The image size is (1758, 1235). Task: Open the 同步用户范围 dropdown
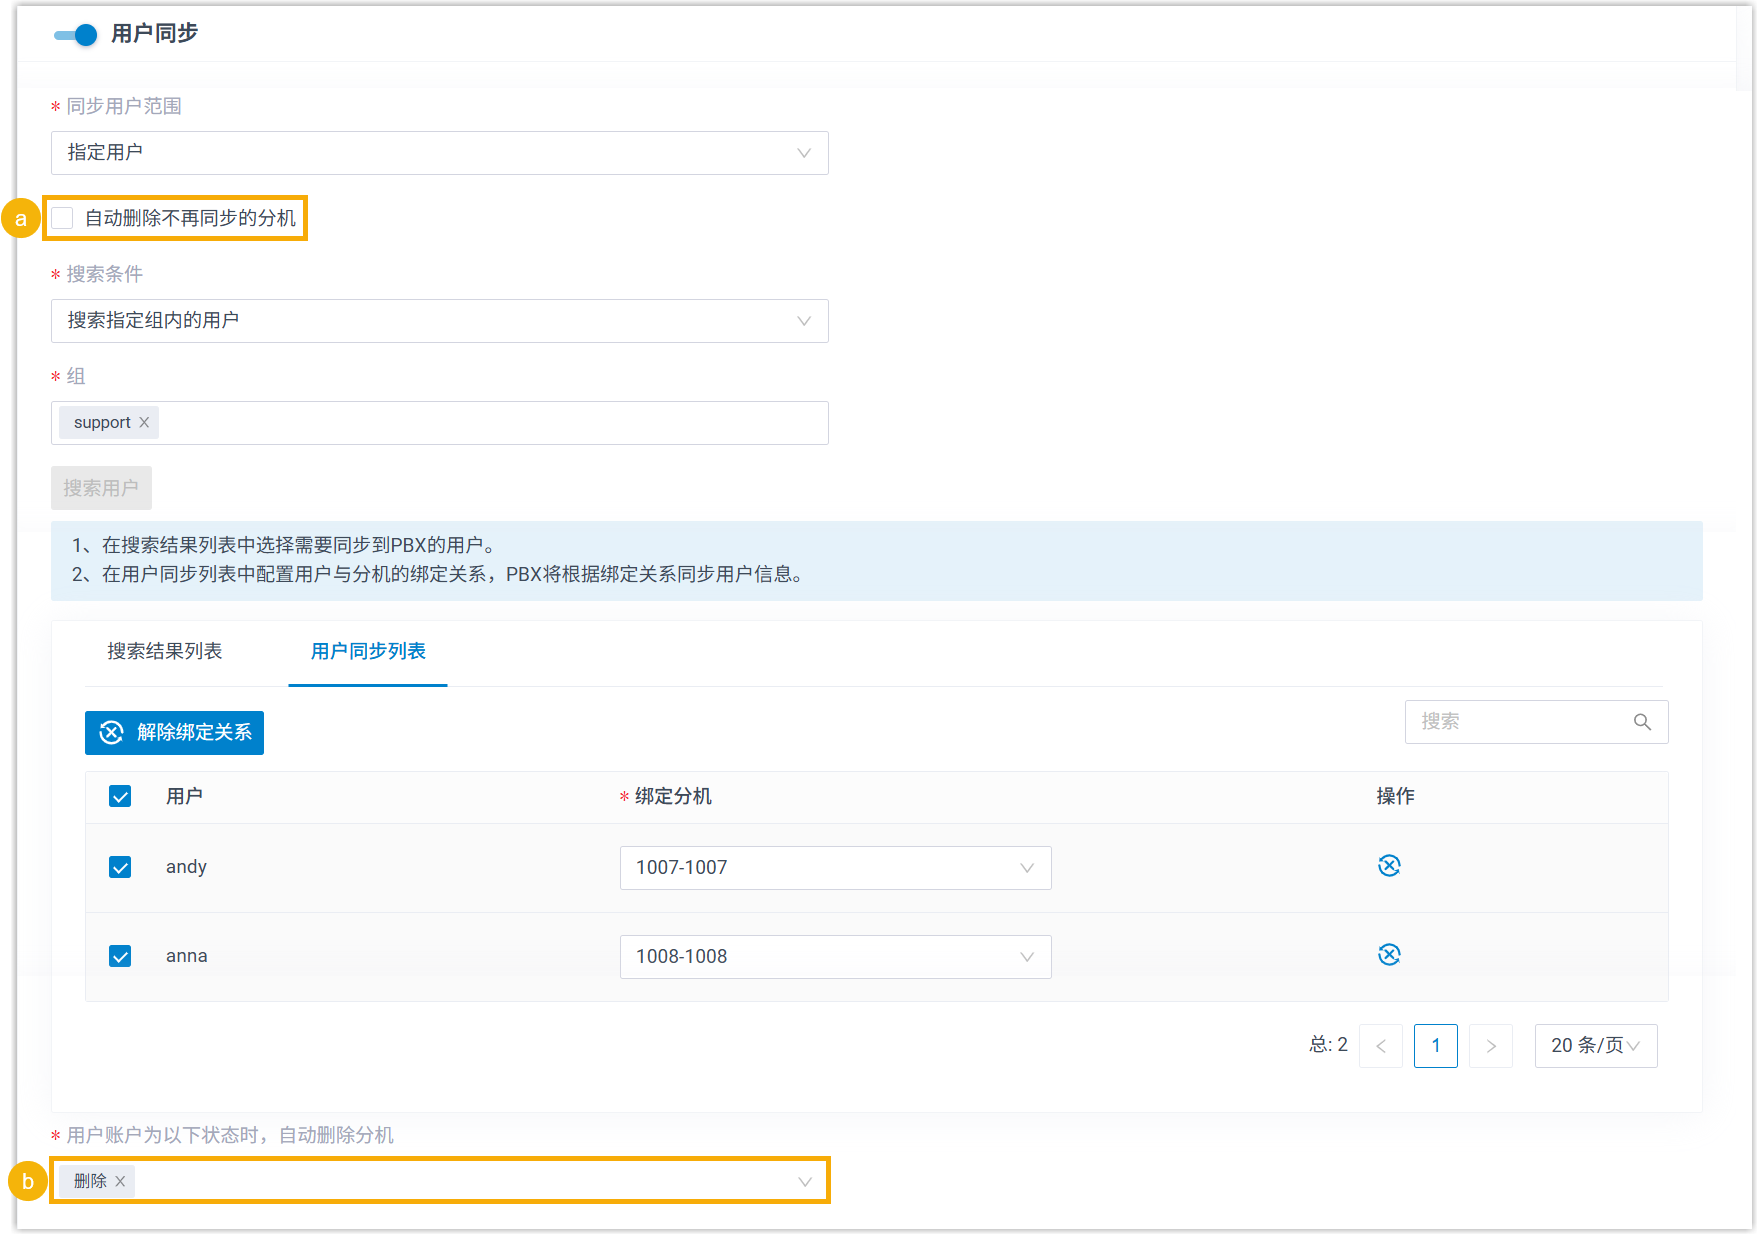point(439,153)
